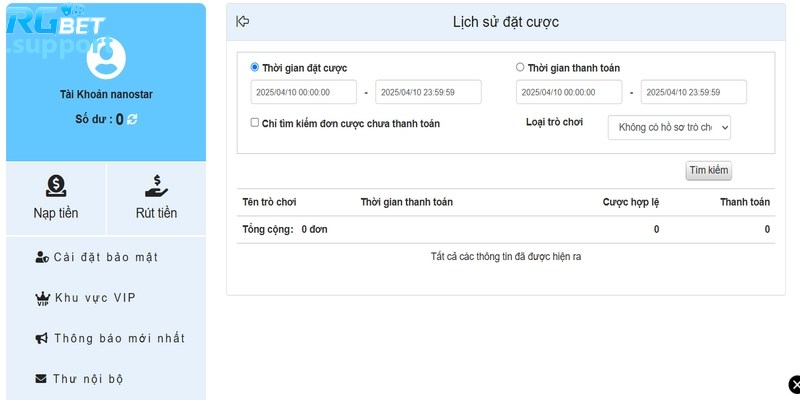The image size is (800, 400).
Task: Click the Tìm kiếm search button
Action: pyautogui.click(x=708, y=170)
